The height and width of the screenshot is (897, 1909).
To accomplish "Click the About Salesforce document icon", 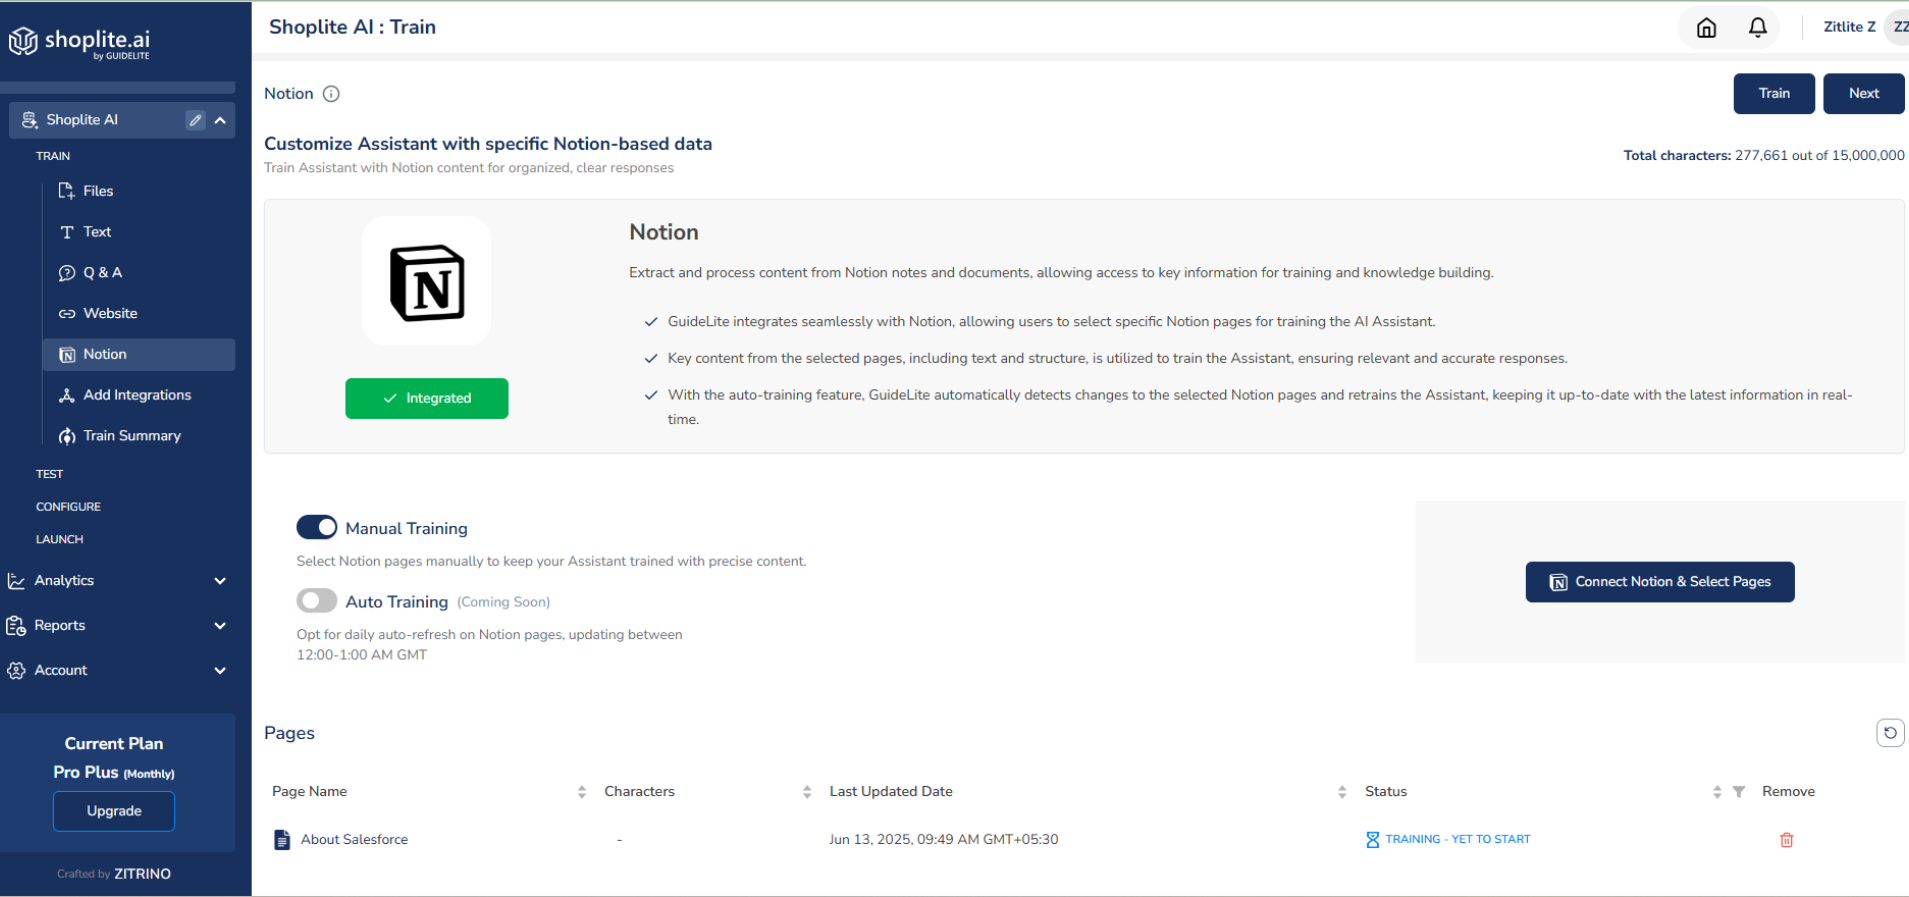I will [x=282, y=840].
